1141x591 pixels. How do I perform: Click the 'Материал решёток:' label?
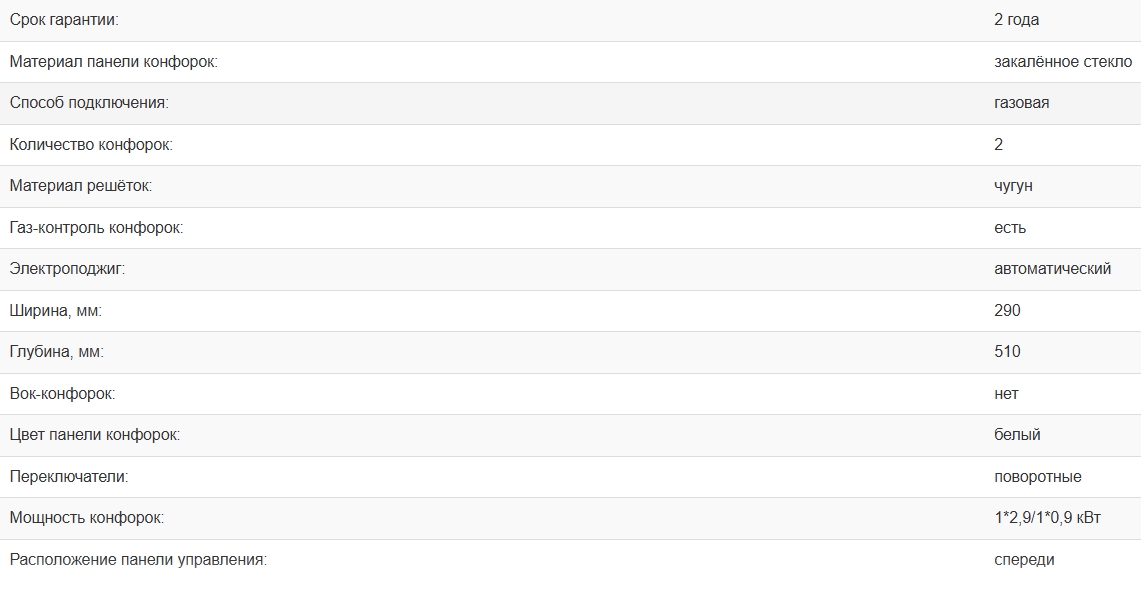[x=81, y=186]
